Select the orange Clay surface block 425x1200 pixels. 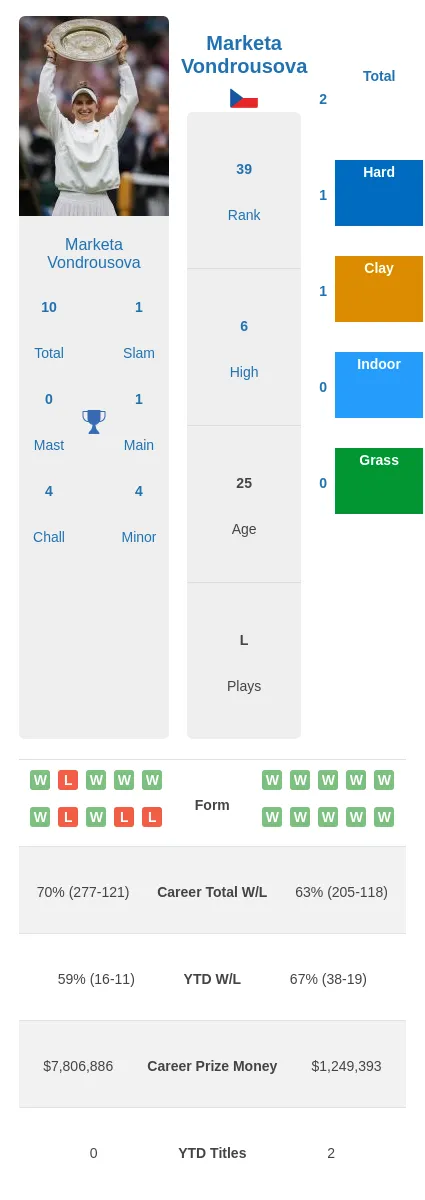point(379,289)
